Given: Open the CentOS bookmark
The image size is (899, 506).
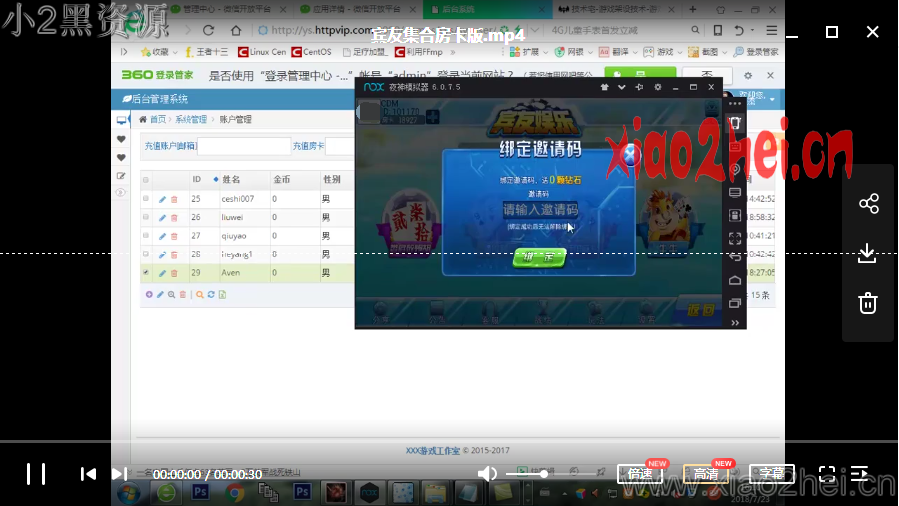Looking at the screenshot, I should click(311, 52).
